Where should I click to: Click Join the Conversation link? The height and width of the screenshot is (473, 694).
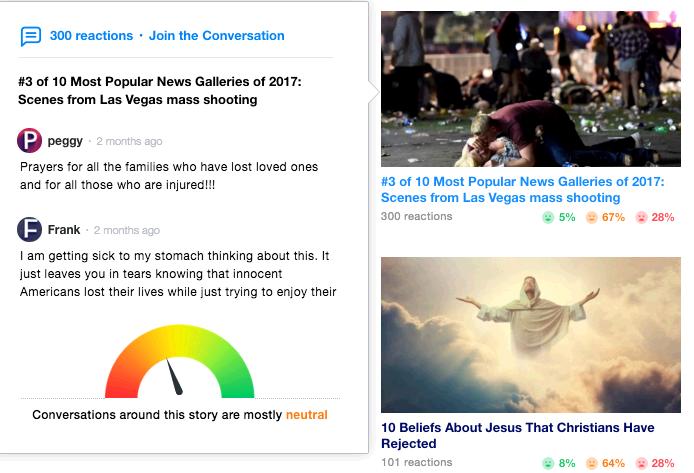[216, 36]
